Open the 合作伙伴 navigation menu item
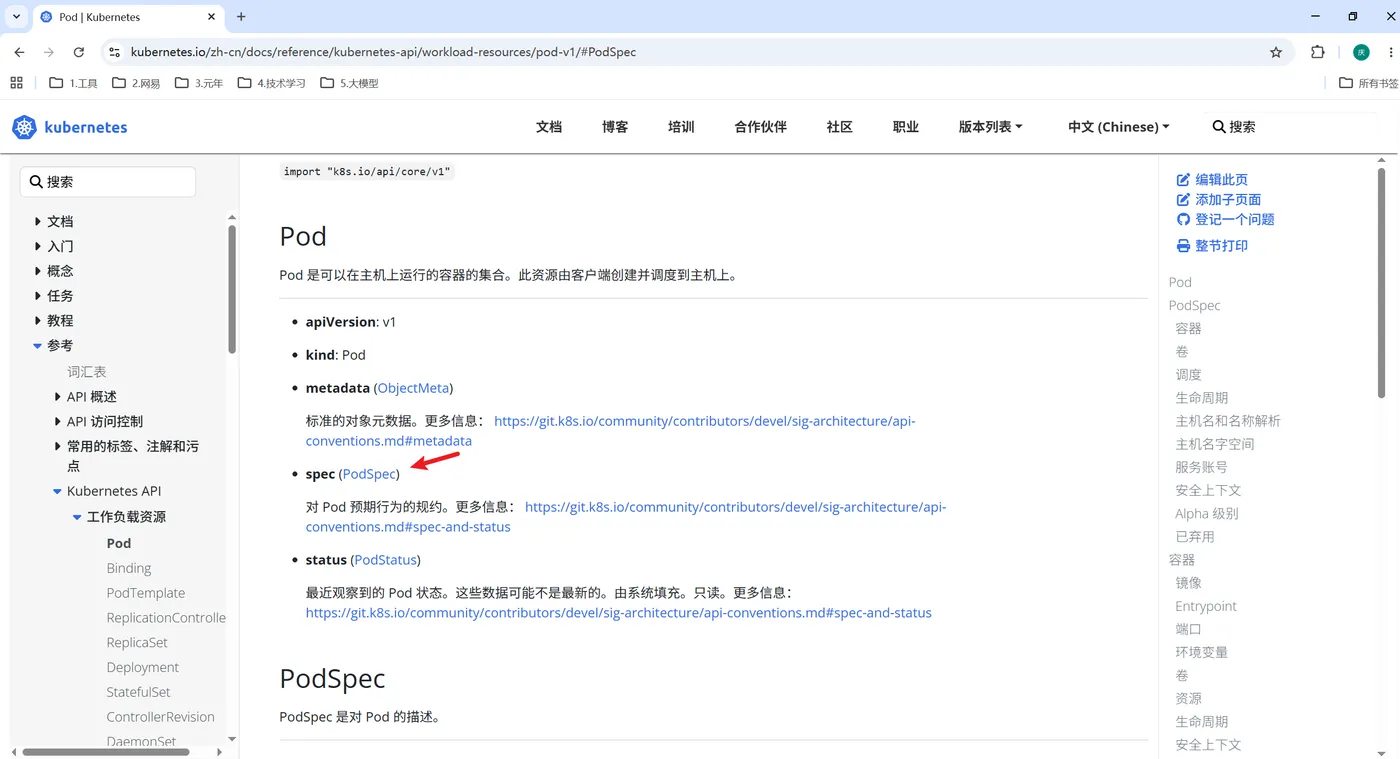The image size is (1400, 759). tap(760, 127)
